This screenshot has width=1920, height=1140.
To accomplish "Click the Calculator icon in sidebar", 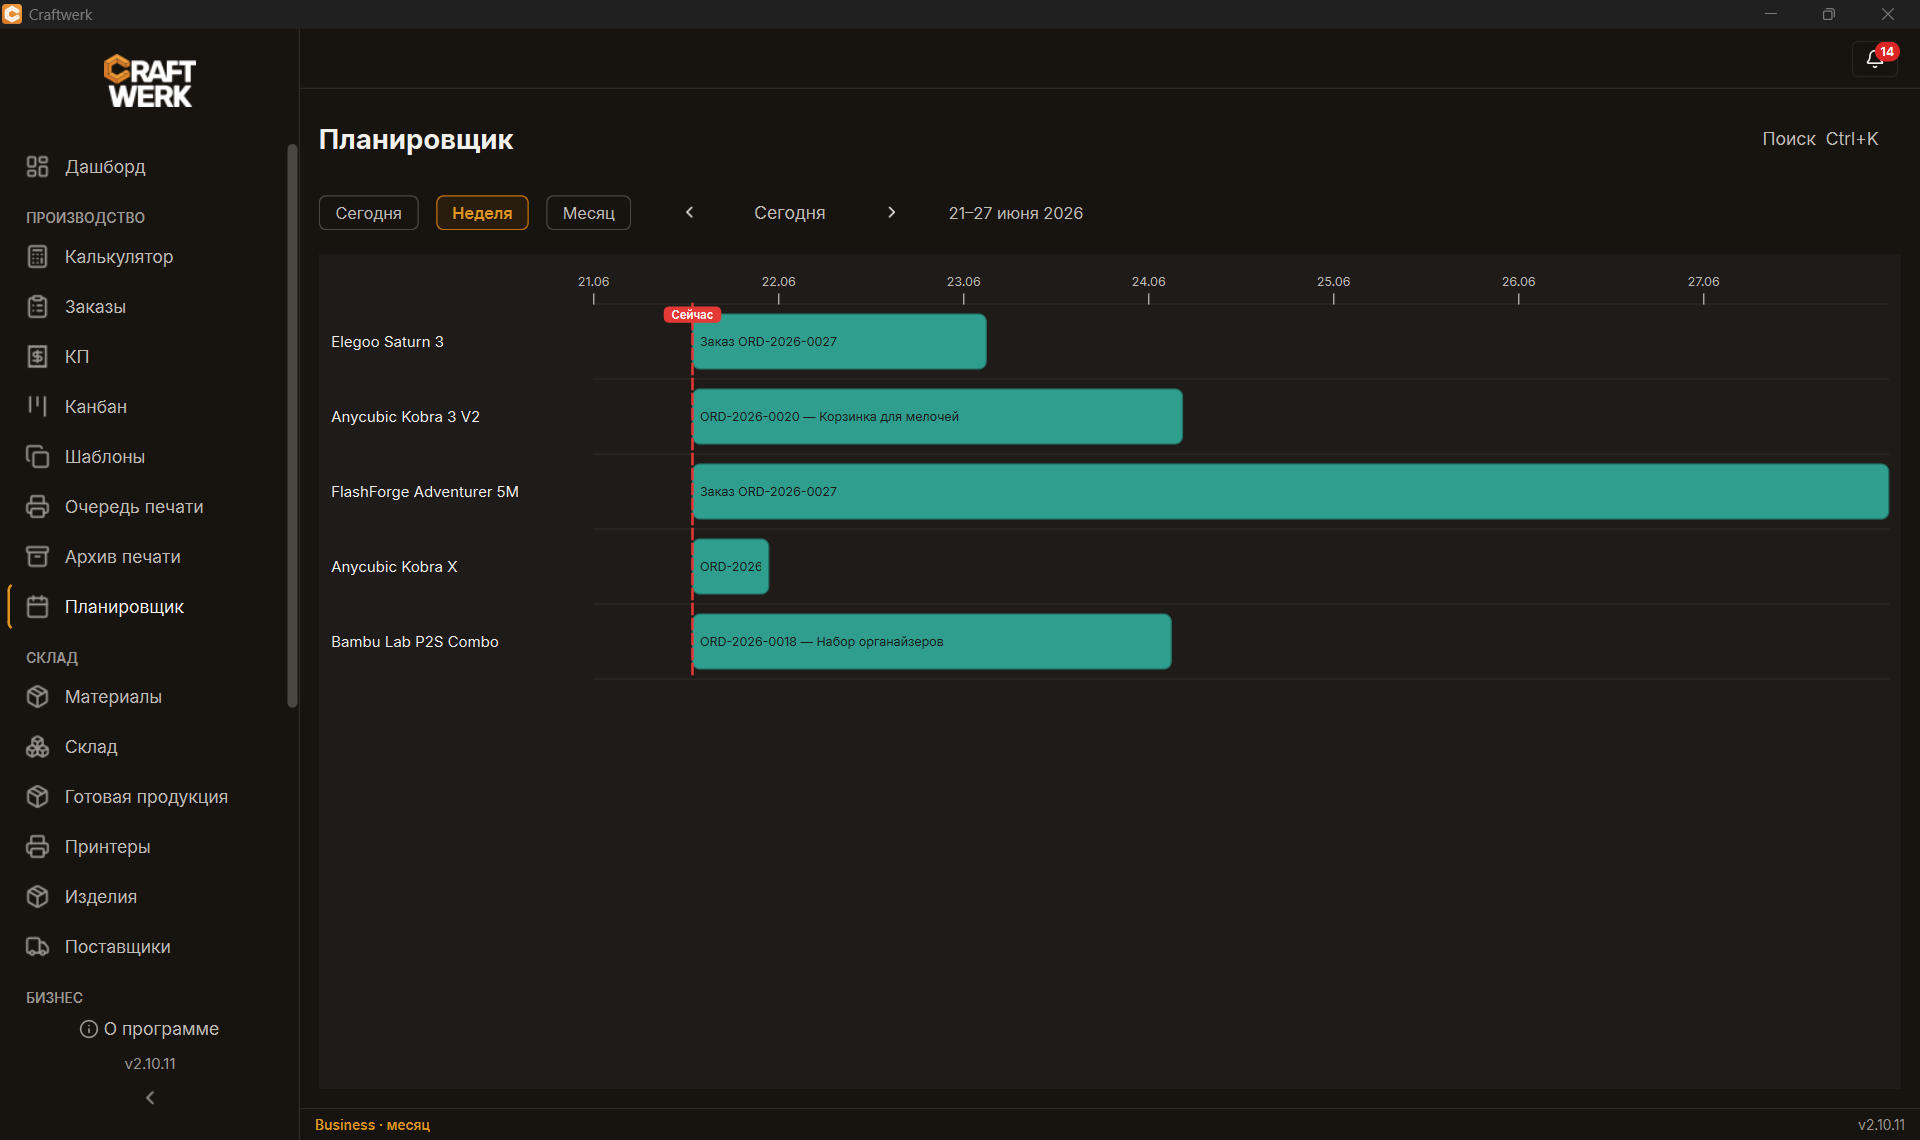I will [37, 257].
